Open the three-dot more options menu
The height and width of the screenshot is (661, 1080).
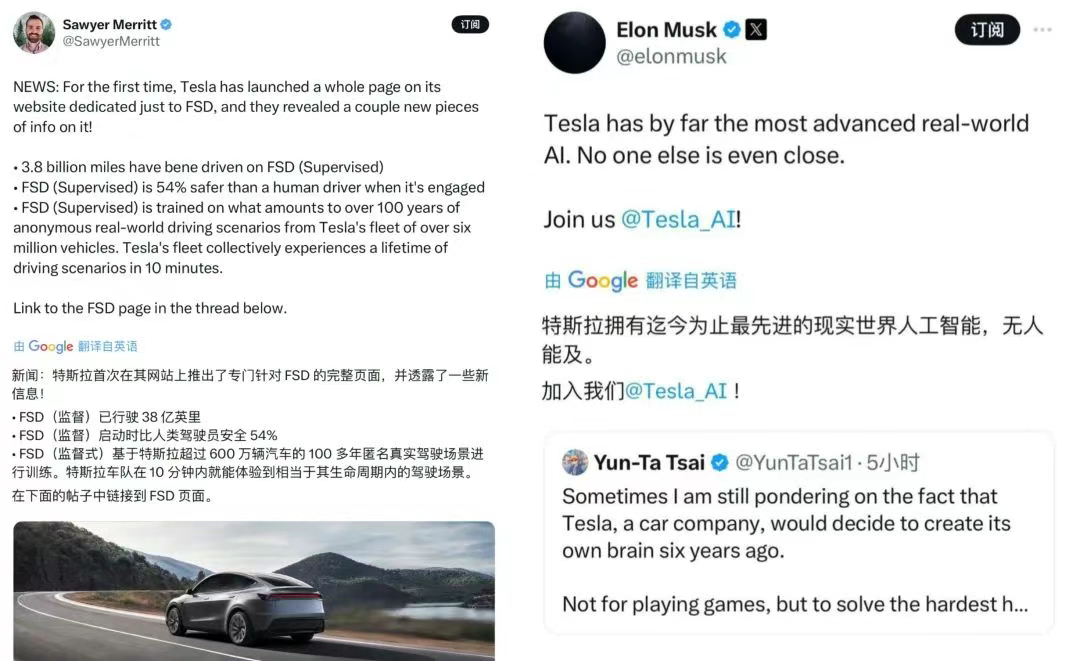click(x=1042, y=30)
